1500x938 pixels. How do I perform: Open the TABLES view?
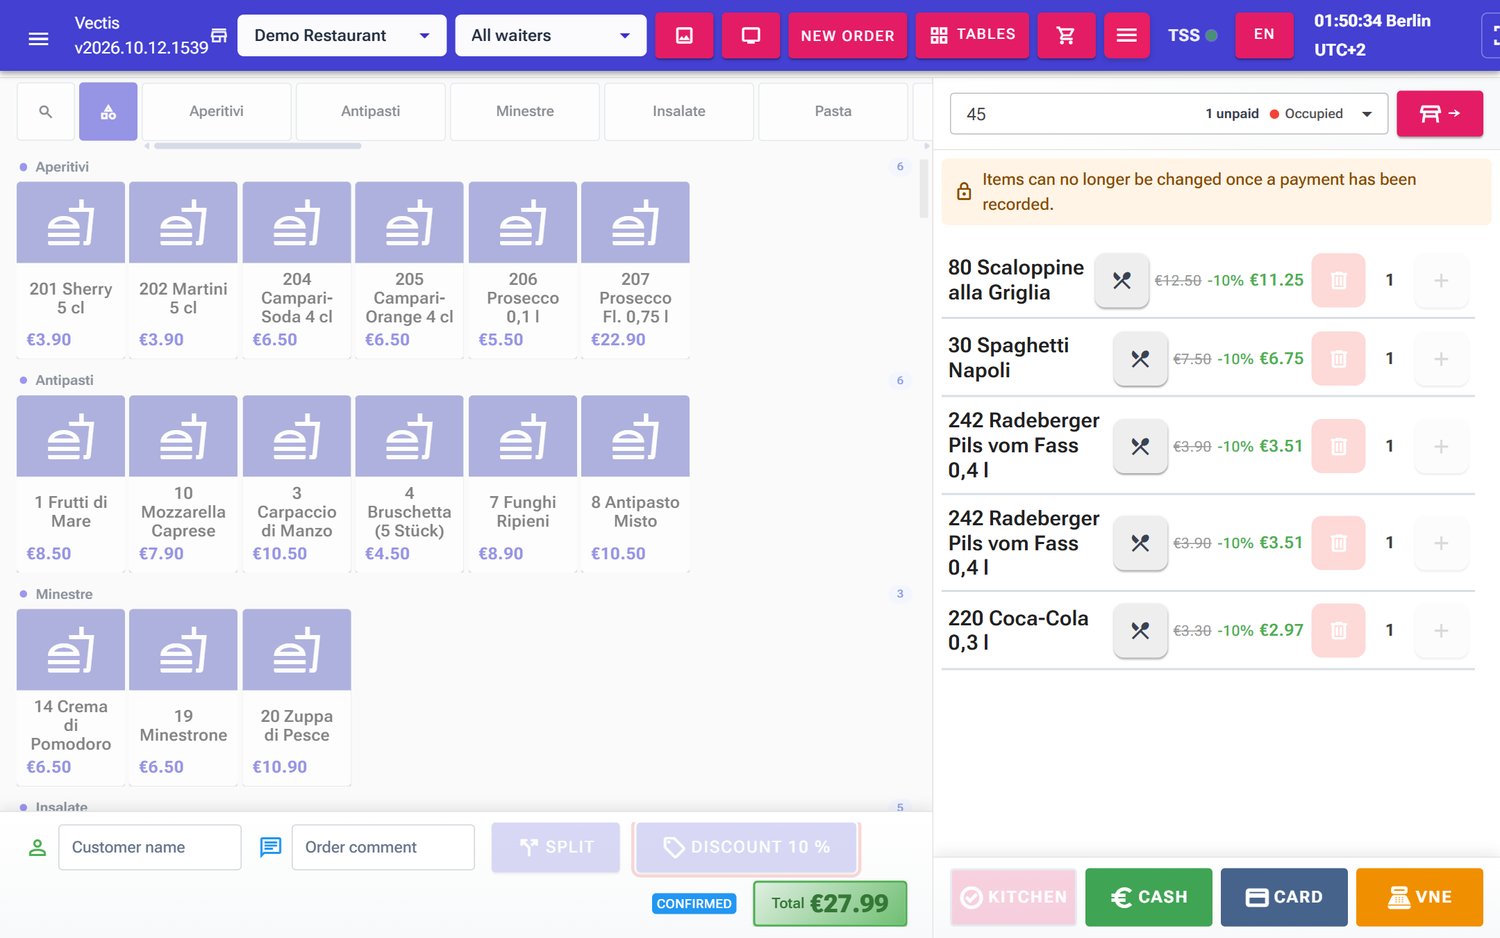pyautogui.click(x=972, y=36)
